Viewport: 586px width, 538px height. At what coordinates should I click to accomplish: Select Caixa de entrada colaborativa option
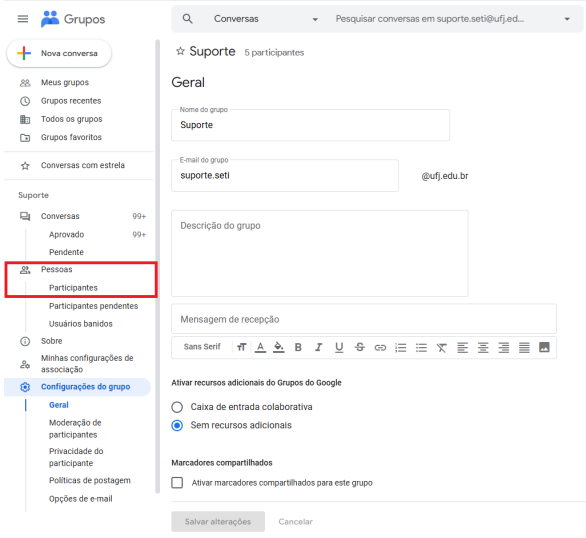[177, 407]
